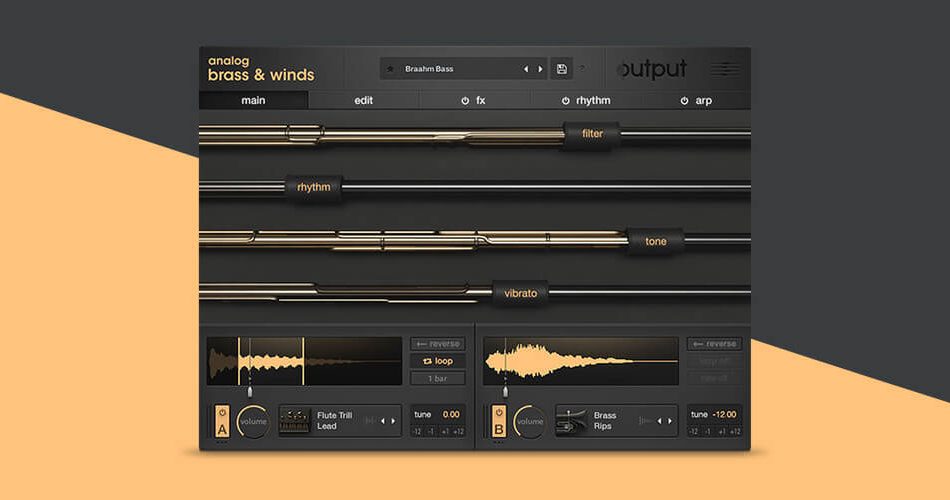Toggle layer A power button
Viewport: 950px width, 500px height.
click(x=222, y=413)
